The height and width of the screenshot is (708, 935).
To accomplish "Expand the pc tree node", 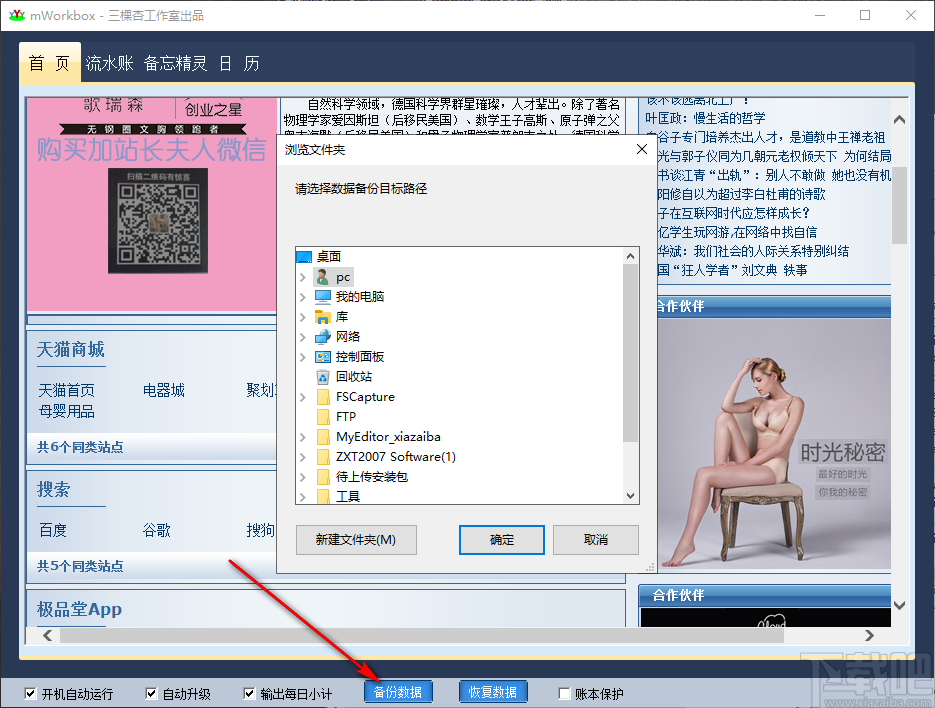I will coord(303,277).
